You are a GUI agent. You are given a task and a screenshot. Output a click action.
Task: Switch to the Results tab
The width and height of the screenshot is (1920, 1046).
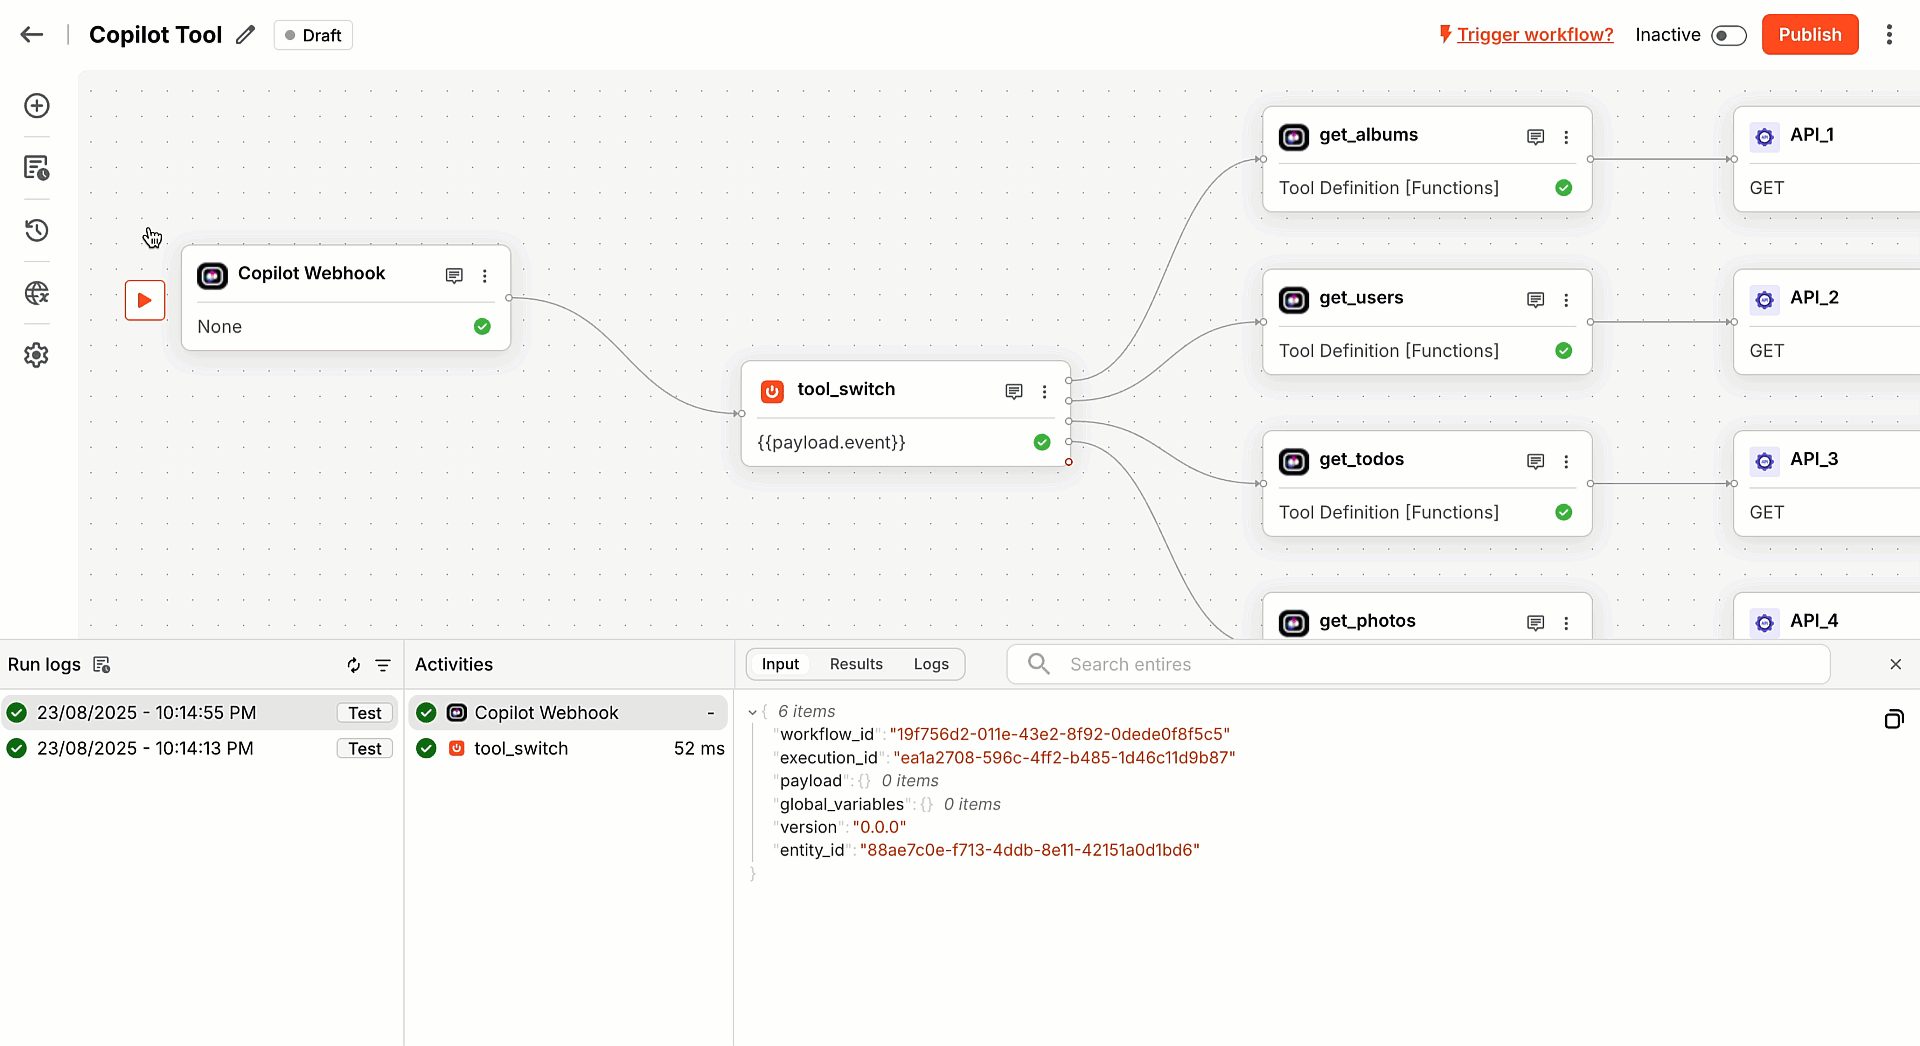[856, 664]
